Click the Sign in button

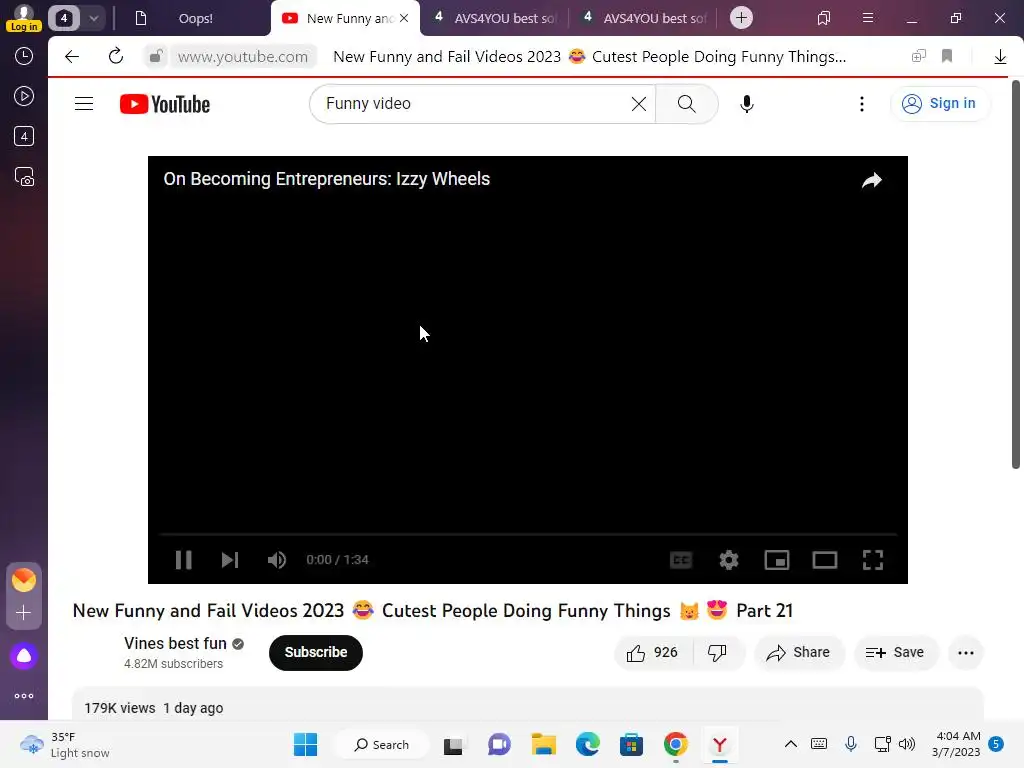coord(939,103)
